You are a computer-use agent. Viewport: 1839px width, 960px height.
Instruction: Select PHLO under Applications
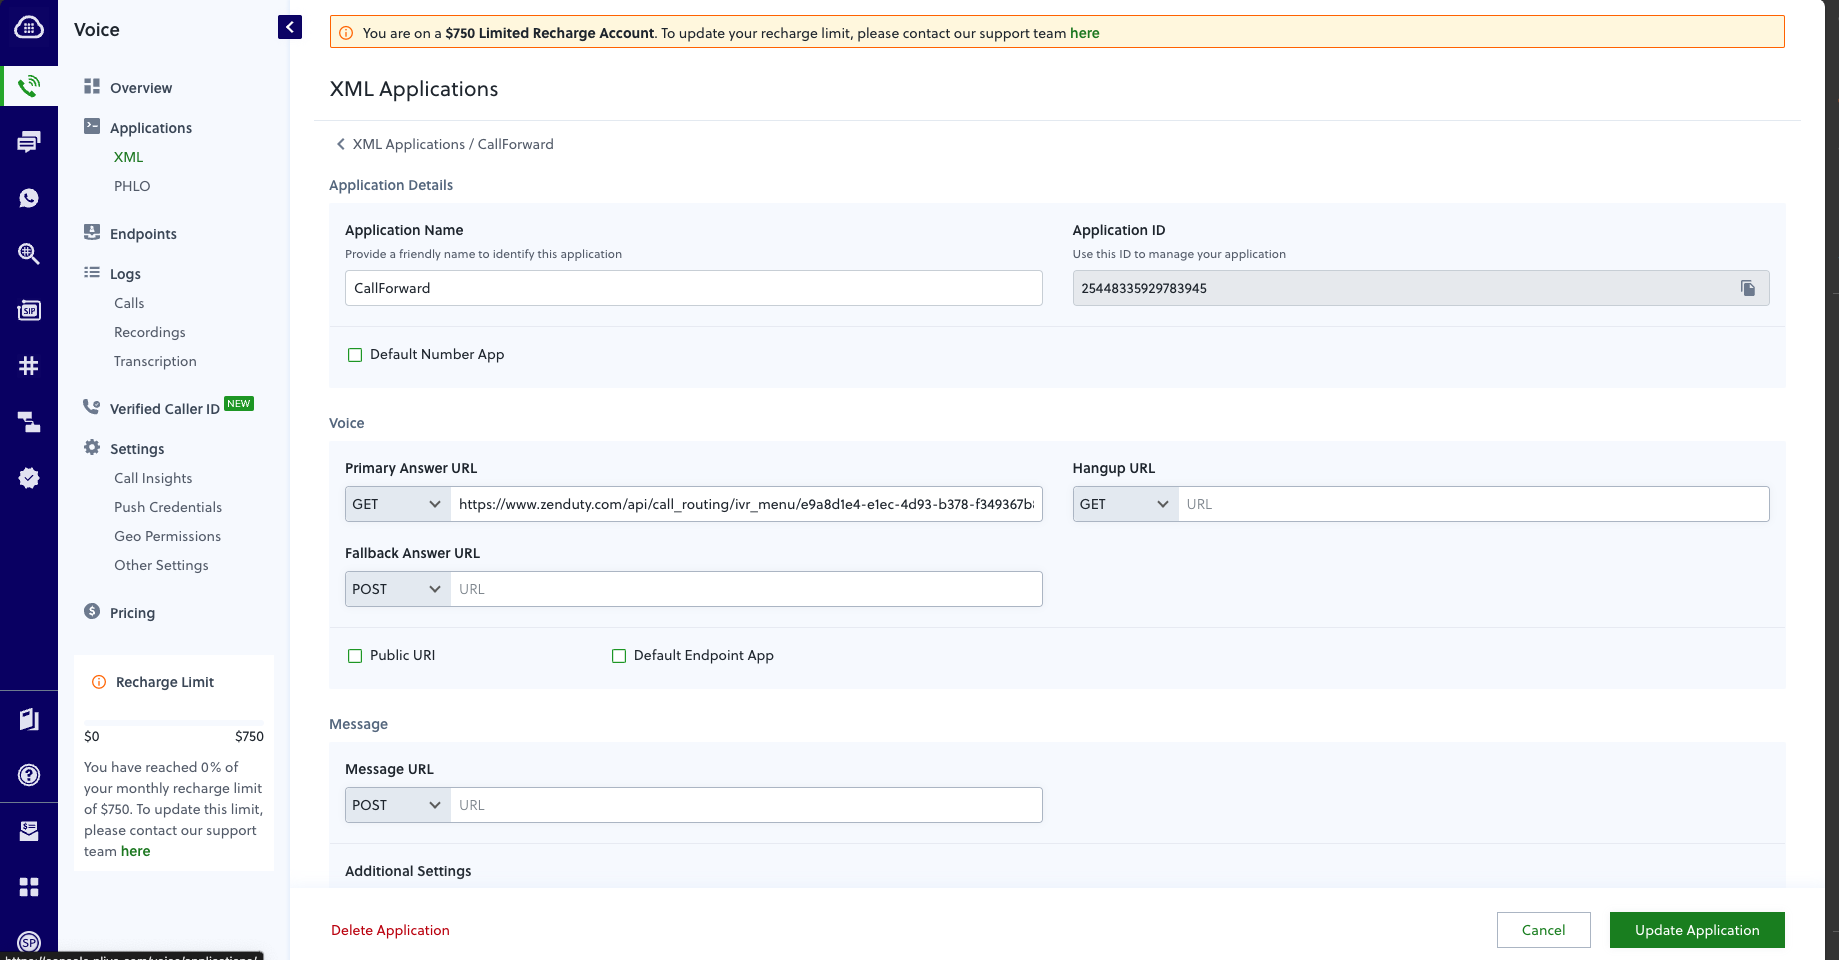[x=132, y=186]
